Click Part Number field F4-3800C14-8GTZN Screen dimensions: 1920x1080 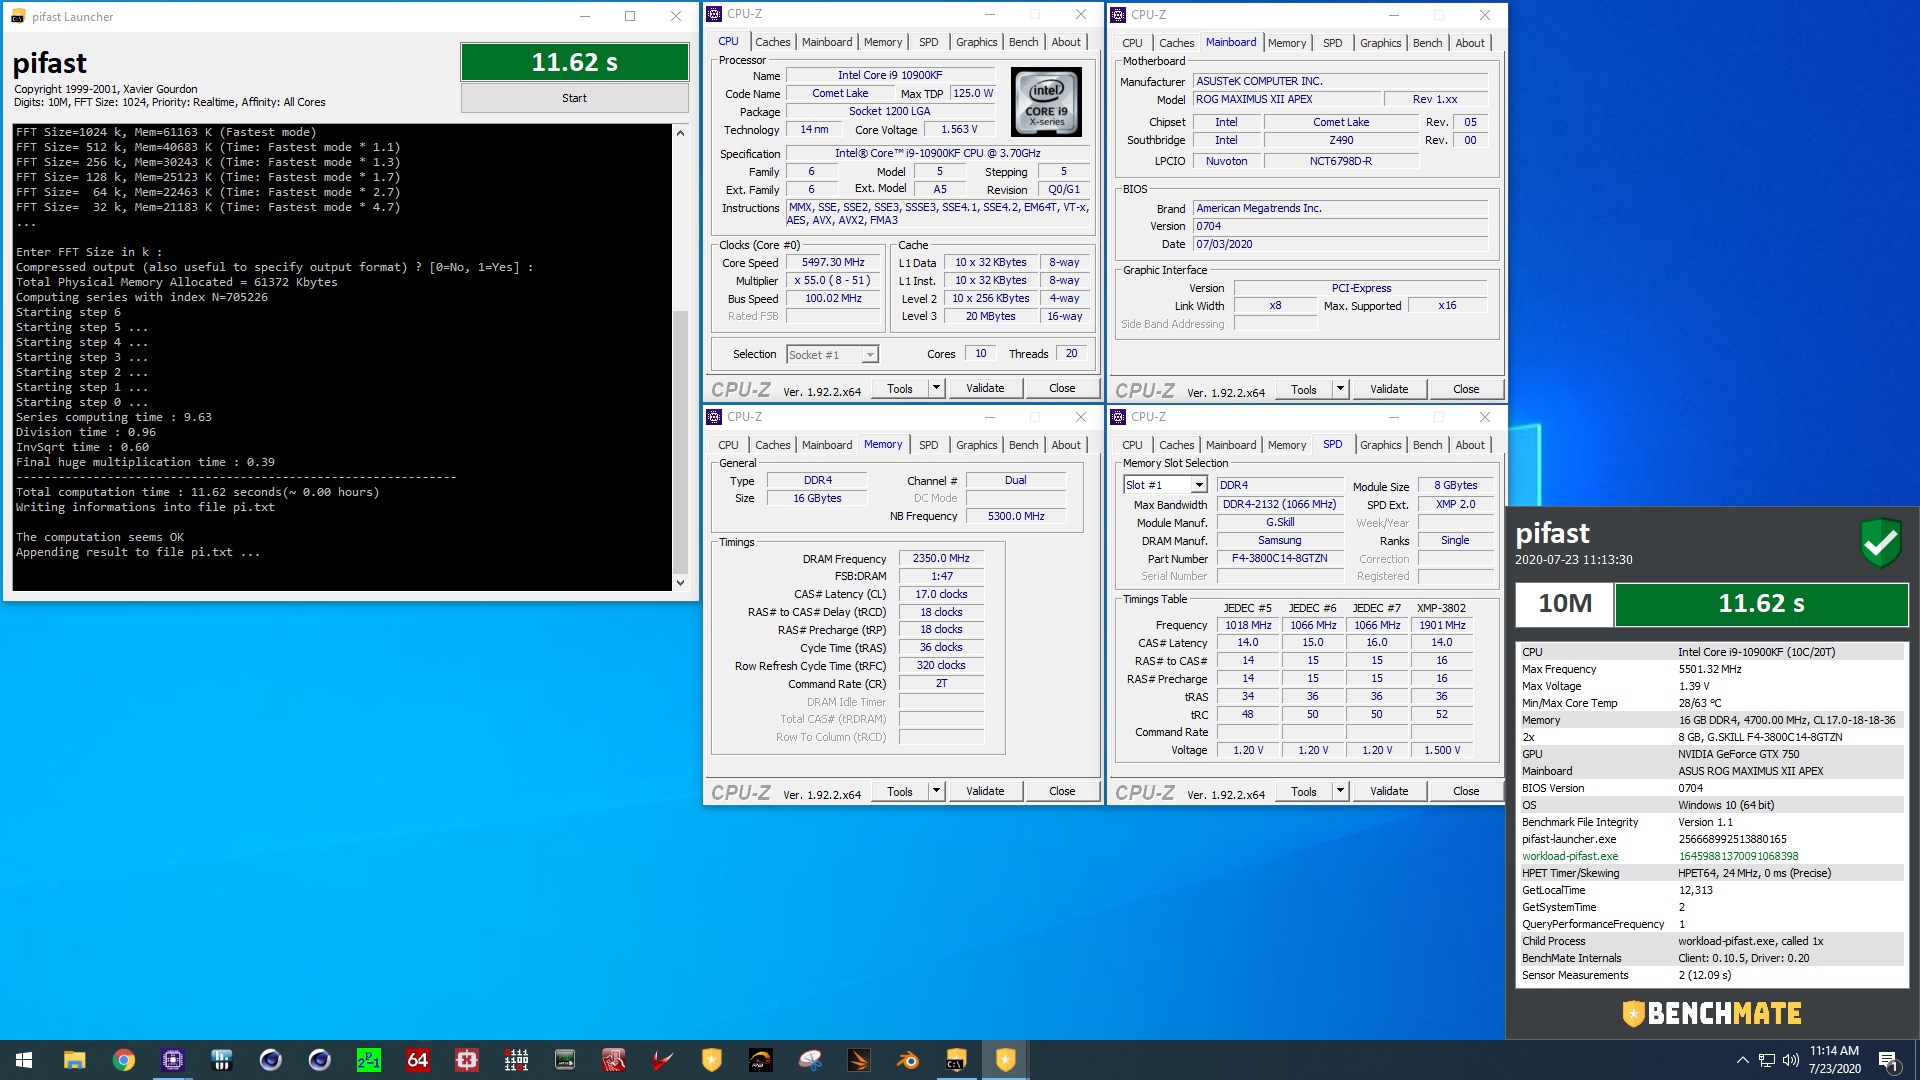point(1279,558)
